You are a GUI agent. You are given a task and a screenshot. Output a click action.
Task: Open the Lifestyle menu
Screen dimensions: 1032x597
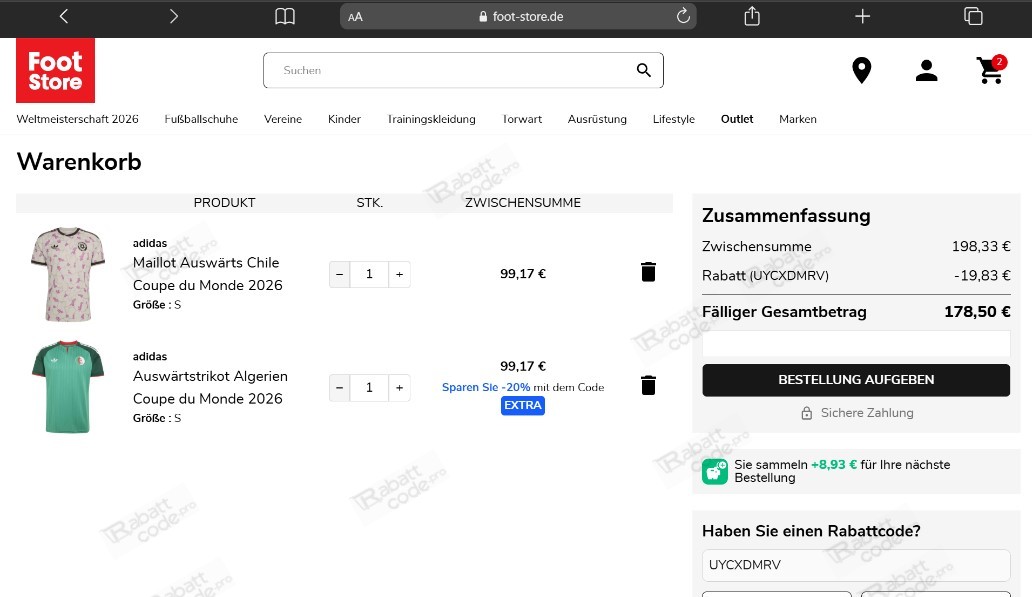674,119
